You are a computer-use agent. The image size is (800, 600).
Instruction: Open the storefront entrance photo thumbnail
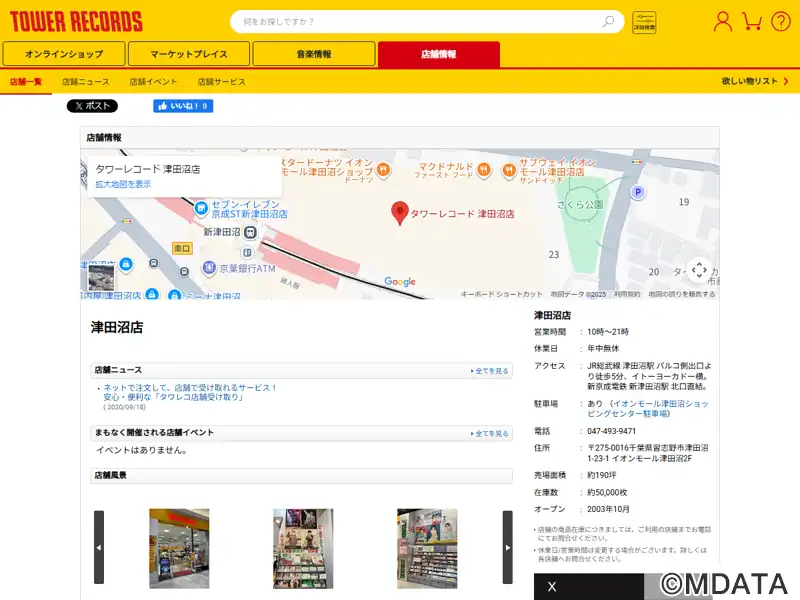[x=179, y=548]
